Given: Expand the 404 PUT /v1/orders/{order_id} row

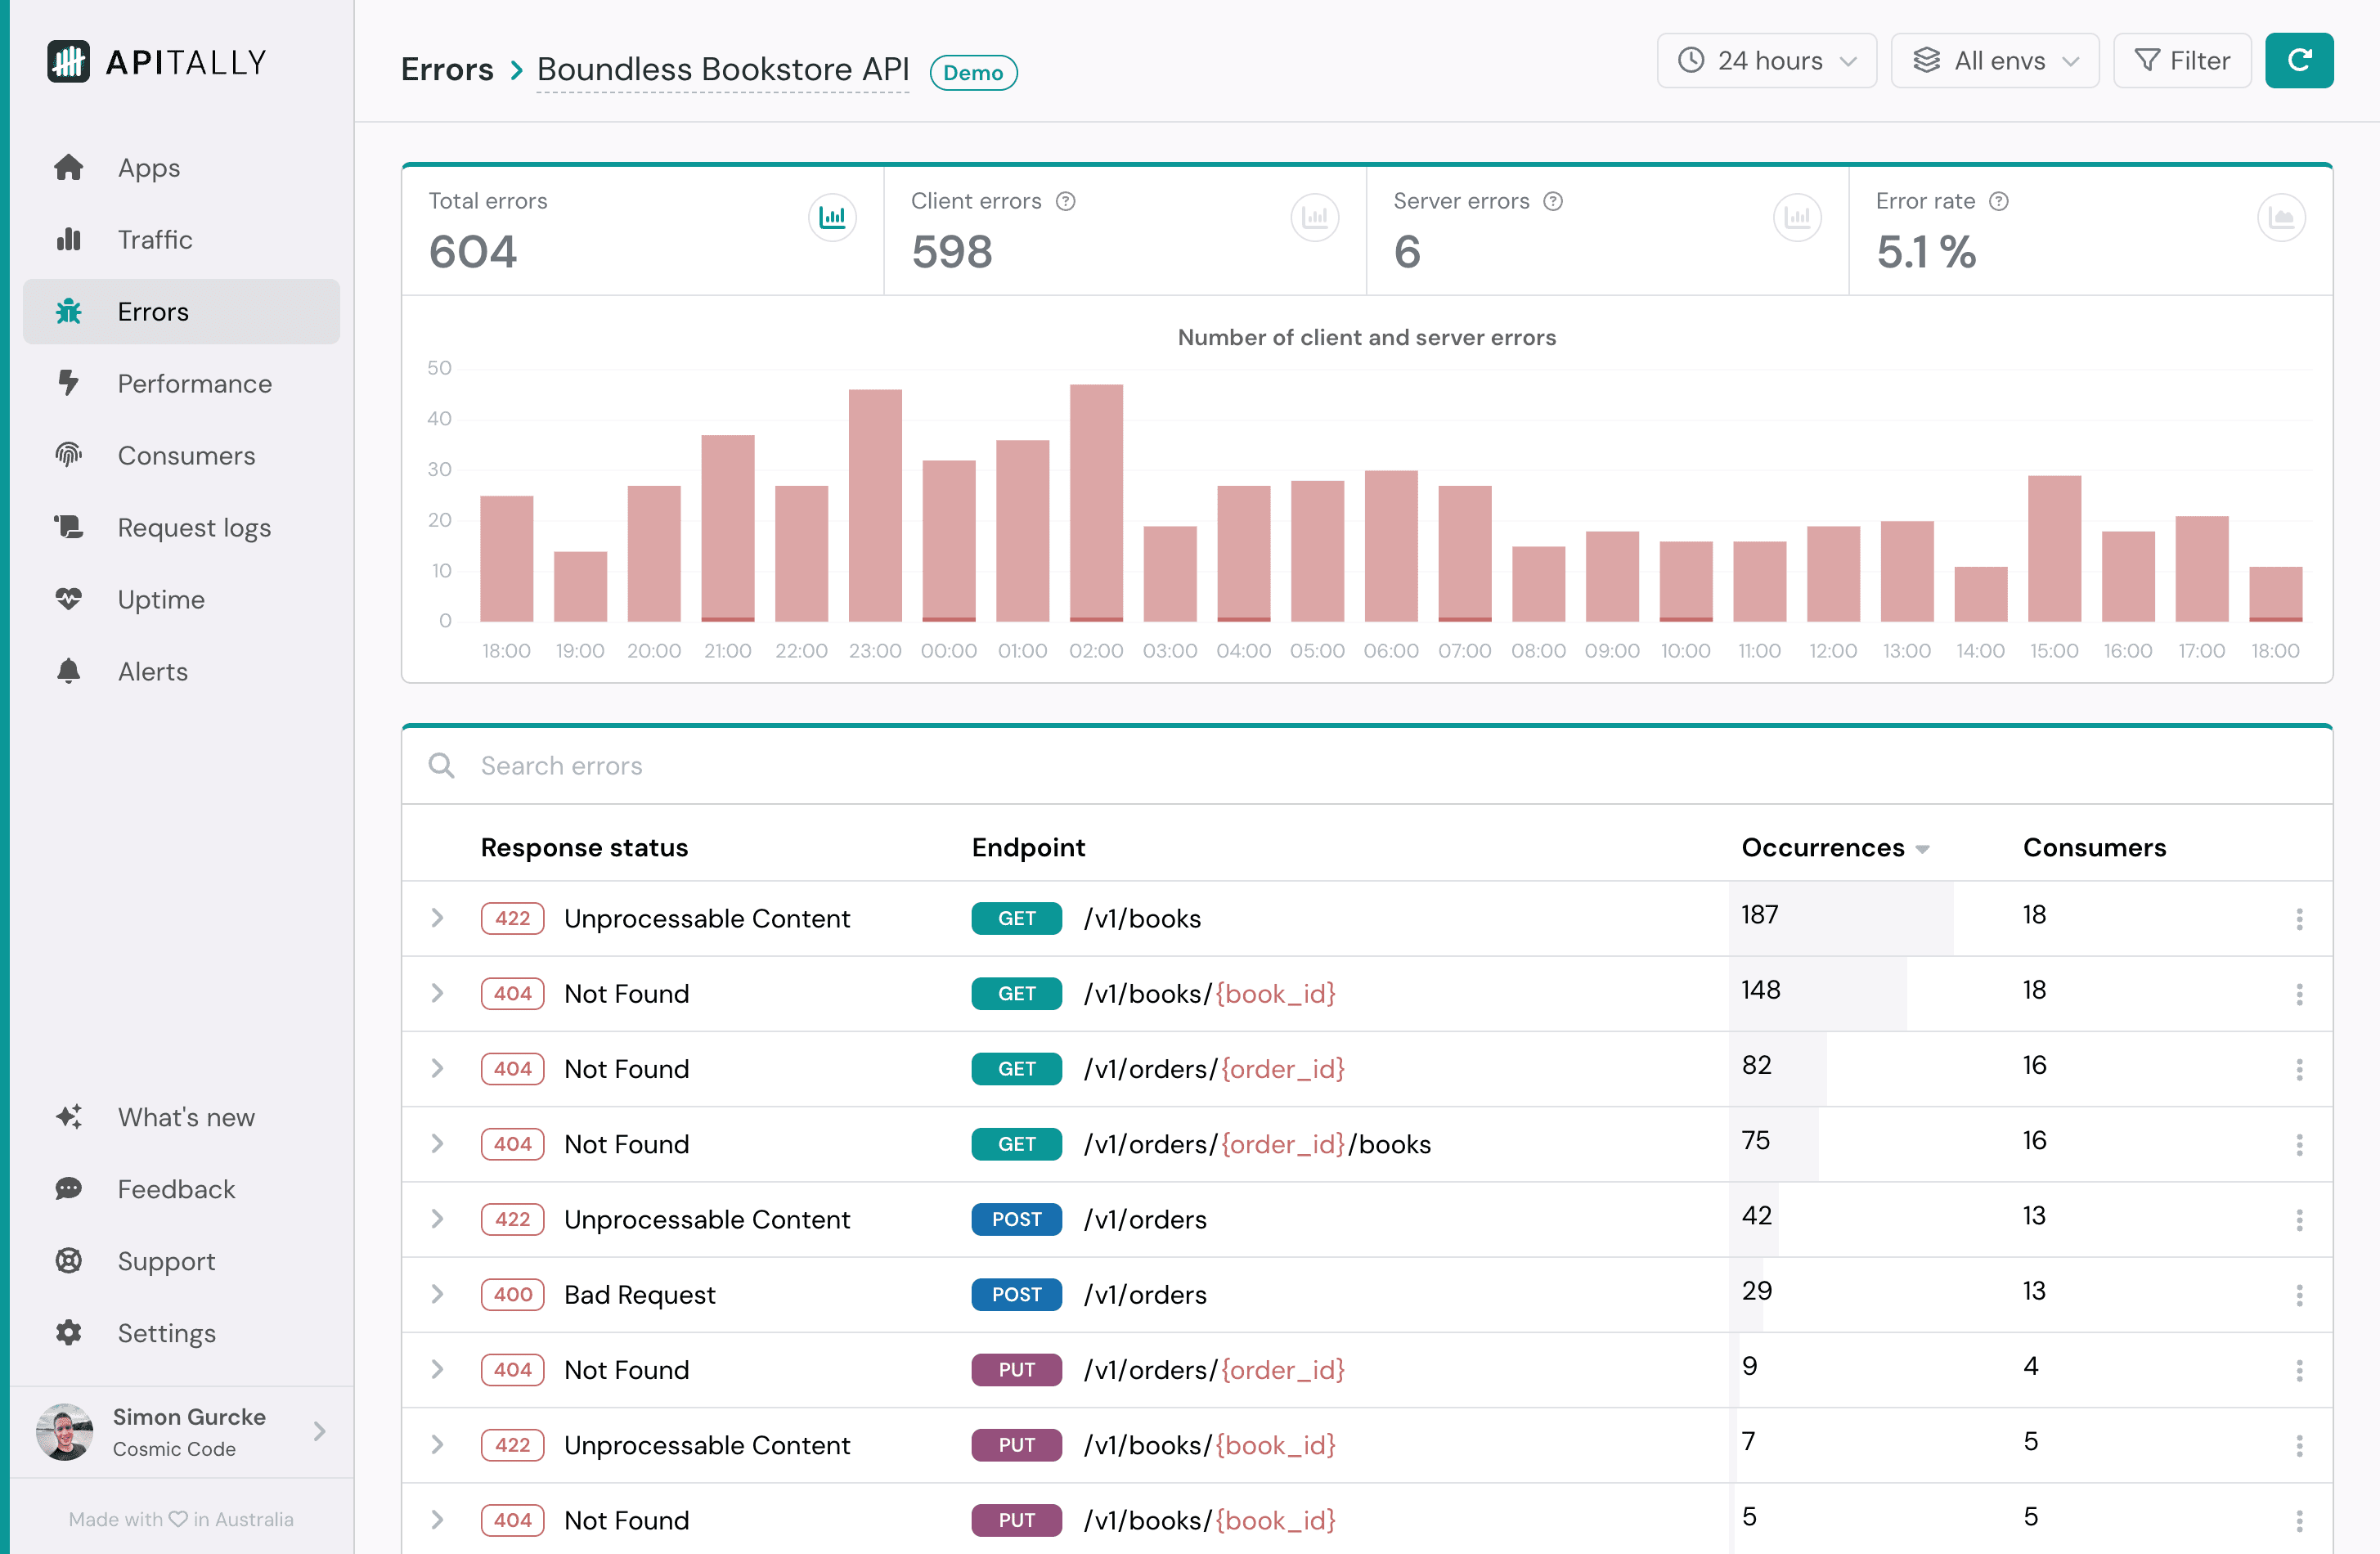Looking at the screenshot, I should (x=437, y=1369).
